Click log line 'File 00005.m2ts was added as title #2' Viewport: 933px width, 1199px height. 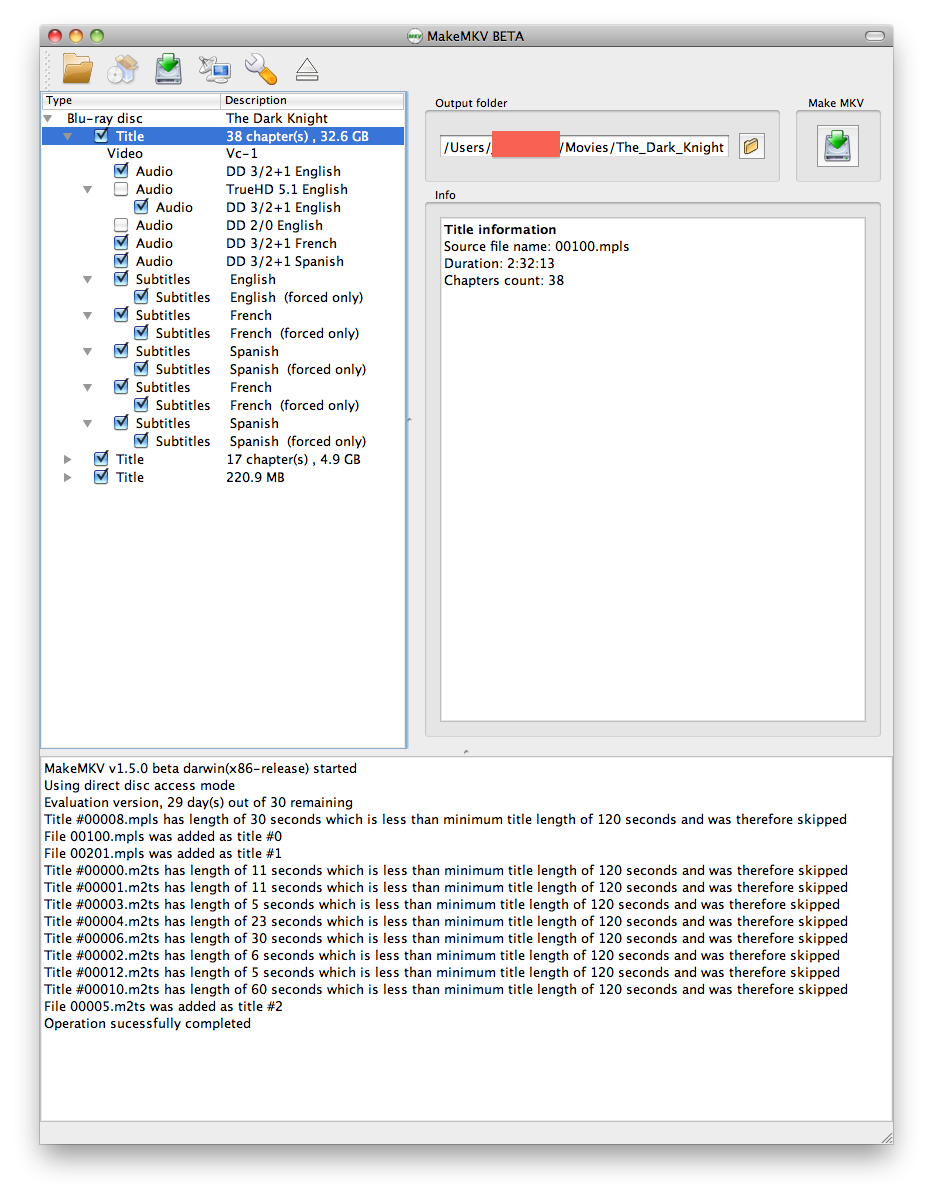(x=163, y=1006)
